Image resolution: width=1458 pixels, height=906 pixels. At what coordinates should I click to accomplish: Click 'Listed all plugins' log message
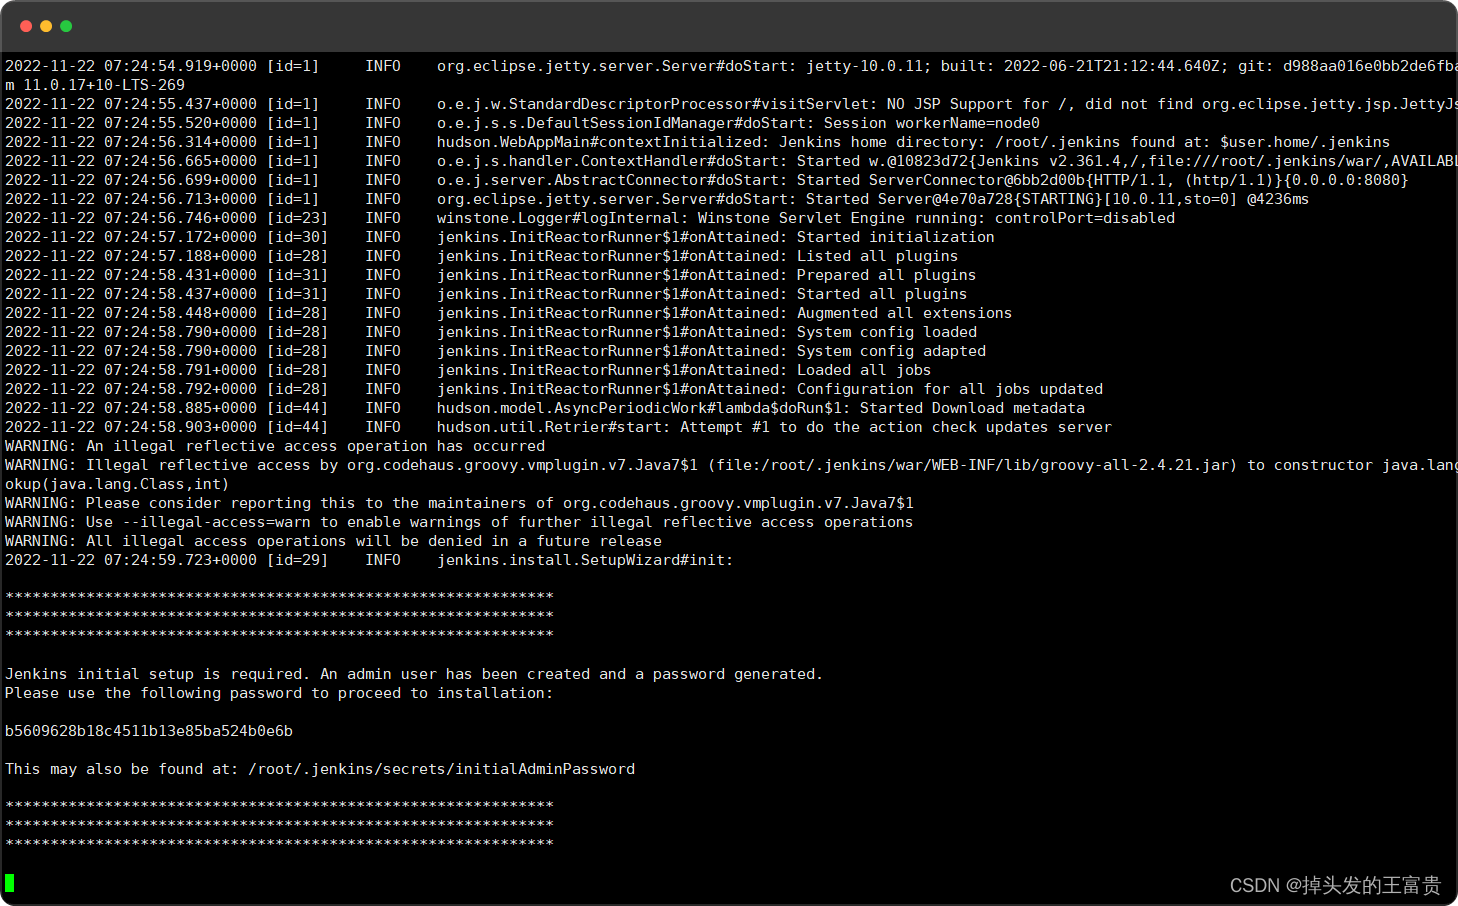(x=878, y=256)
